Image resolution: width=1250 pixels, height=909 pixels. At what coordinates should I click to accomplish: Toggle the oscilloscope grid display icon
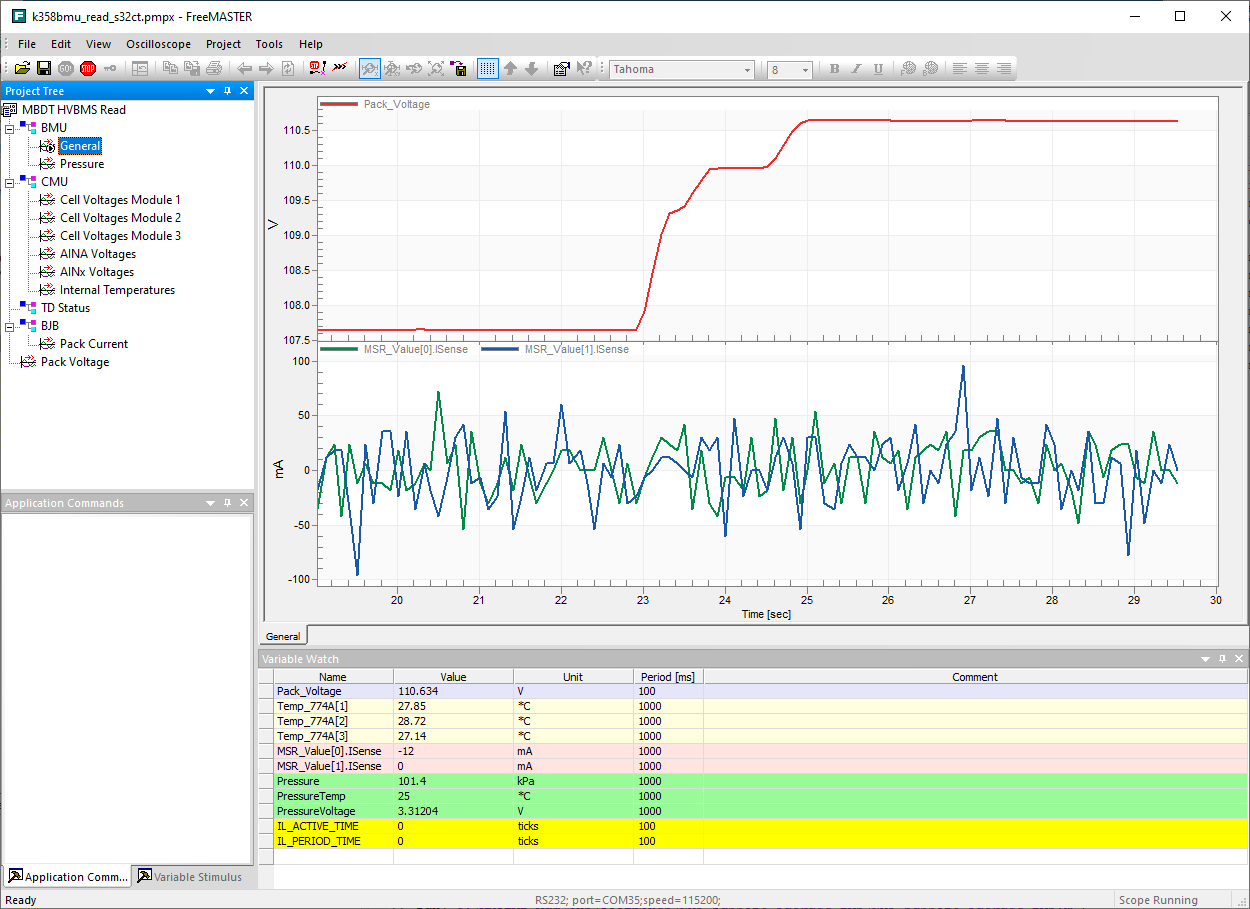487,68
